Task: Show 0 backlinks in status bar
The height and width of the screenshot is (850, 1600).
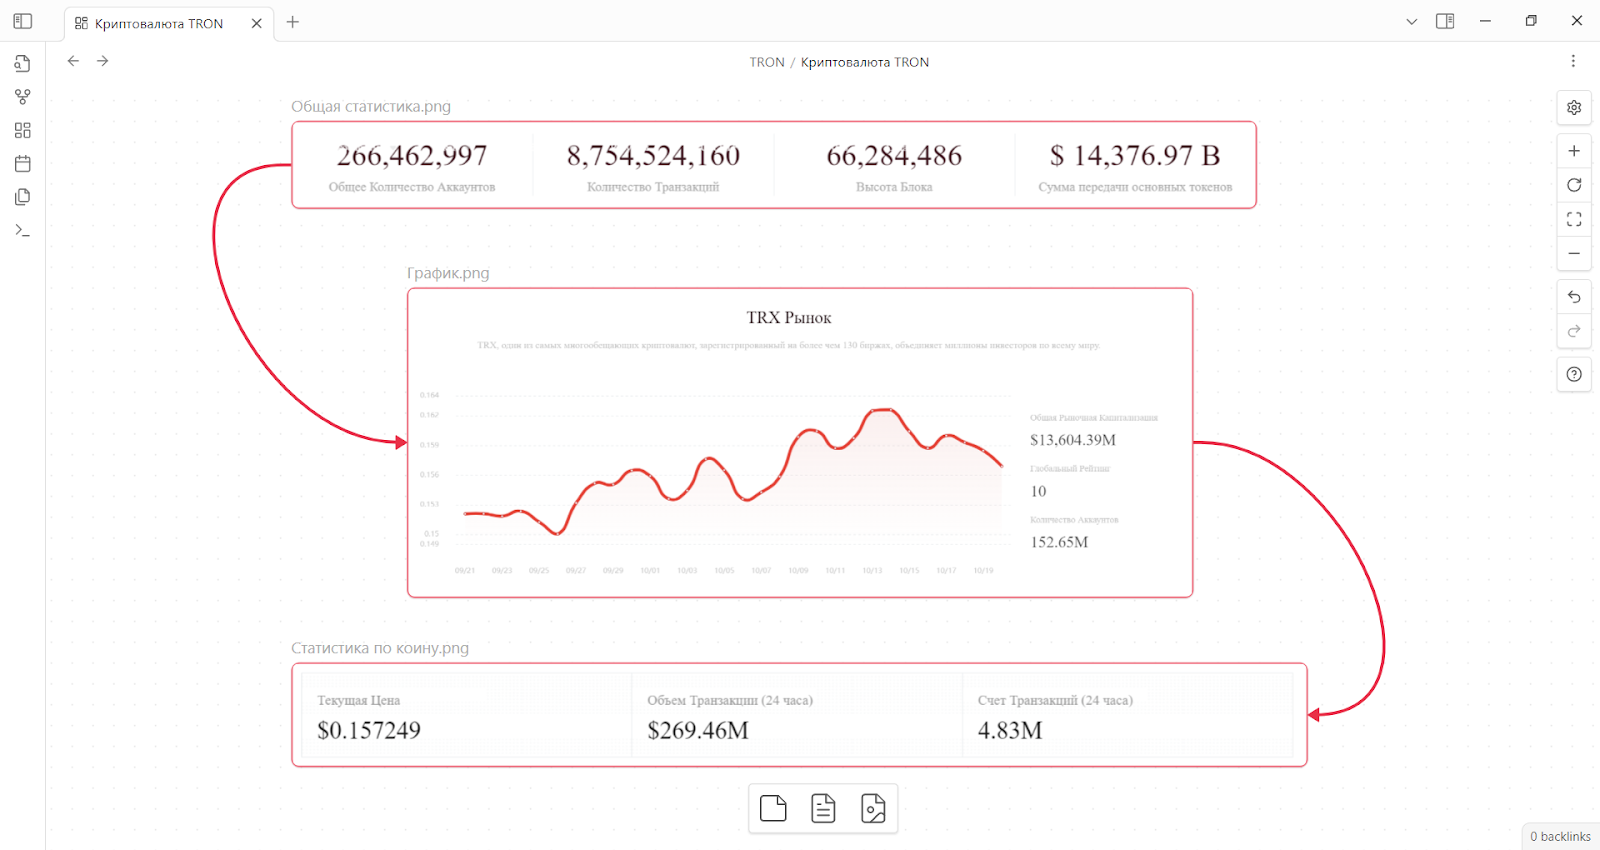Action: click(1560, 837)
